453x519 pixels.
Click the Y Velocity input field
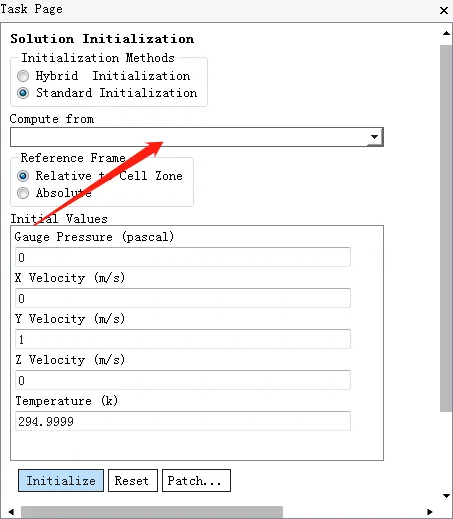click(183, 339)
